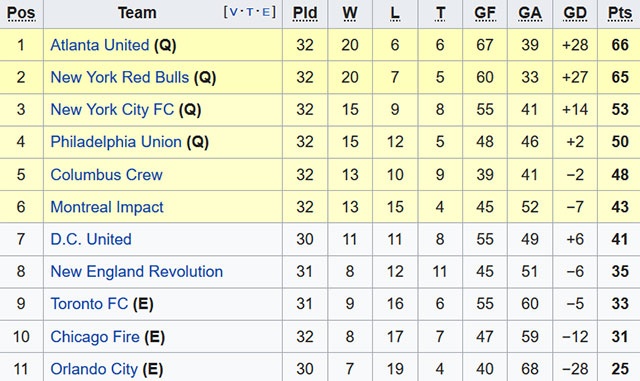Open the New York Red Bulls link
640x381 pixels.
[120, 77]
